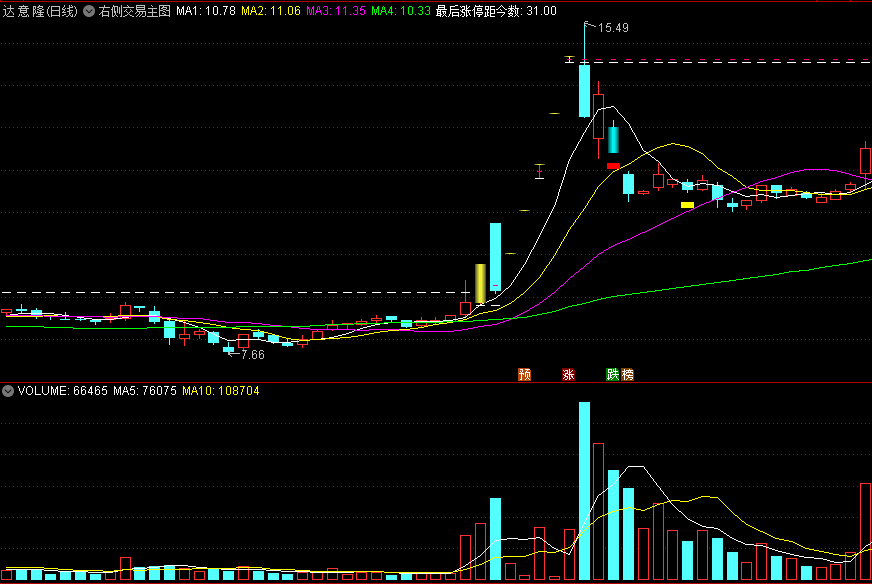
Task: Click the 涨 marker icon
Action: point(568,374)
